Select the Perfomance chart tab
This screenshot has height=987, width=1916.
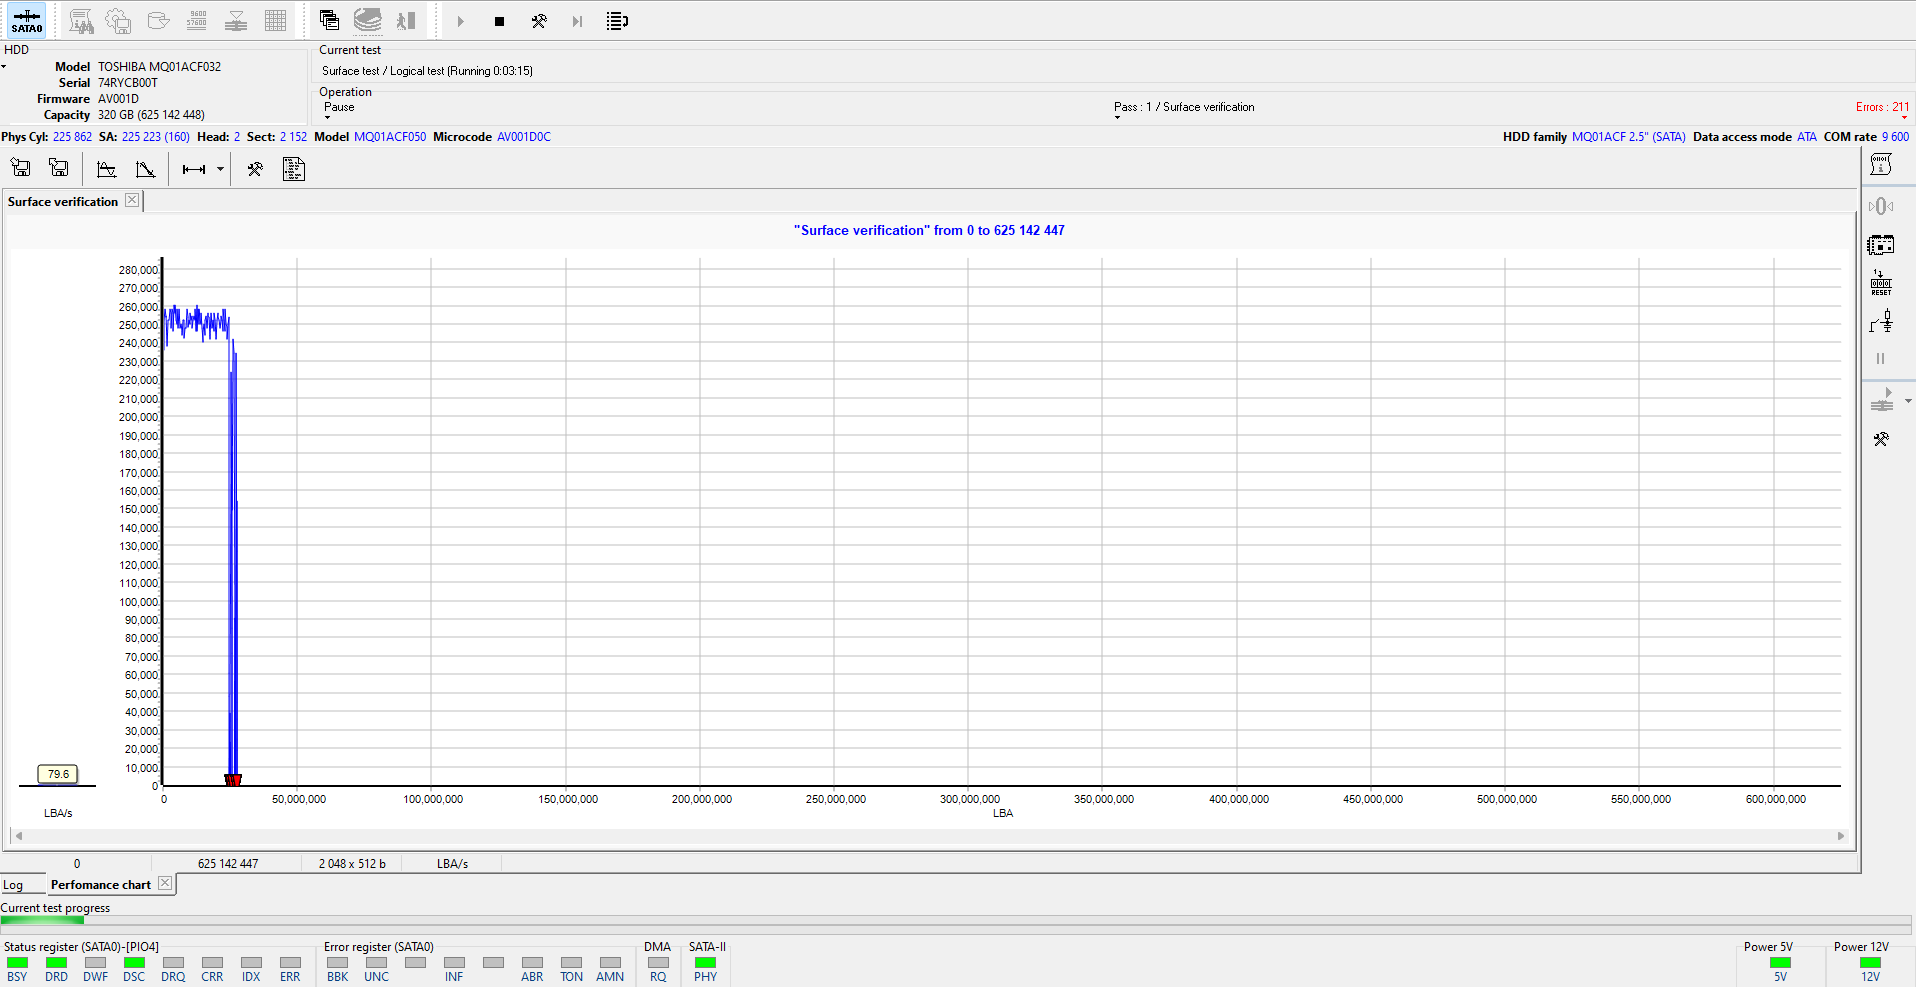pyautogui.click(x=100, y=885)
